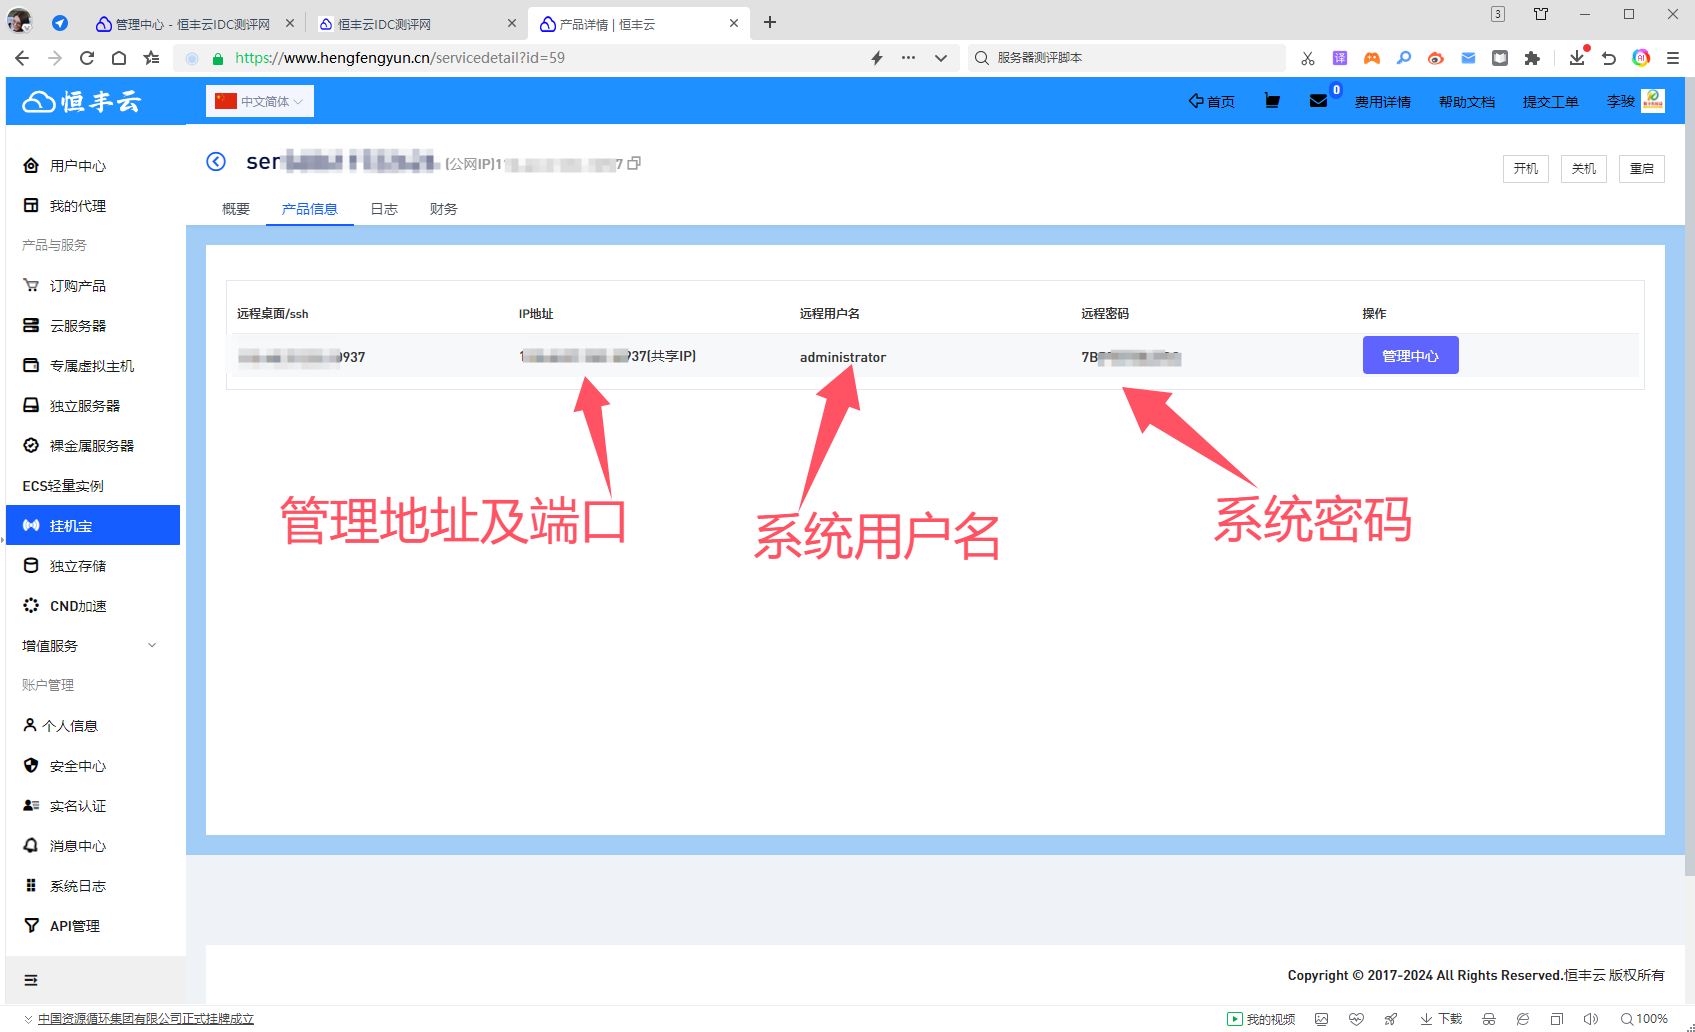Open news link 中国资源循环集团有限公司正式挂牌成立
This screenshot has height=1032, width=1695.
[146, 1019]
